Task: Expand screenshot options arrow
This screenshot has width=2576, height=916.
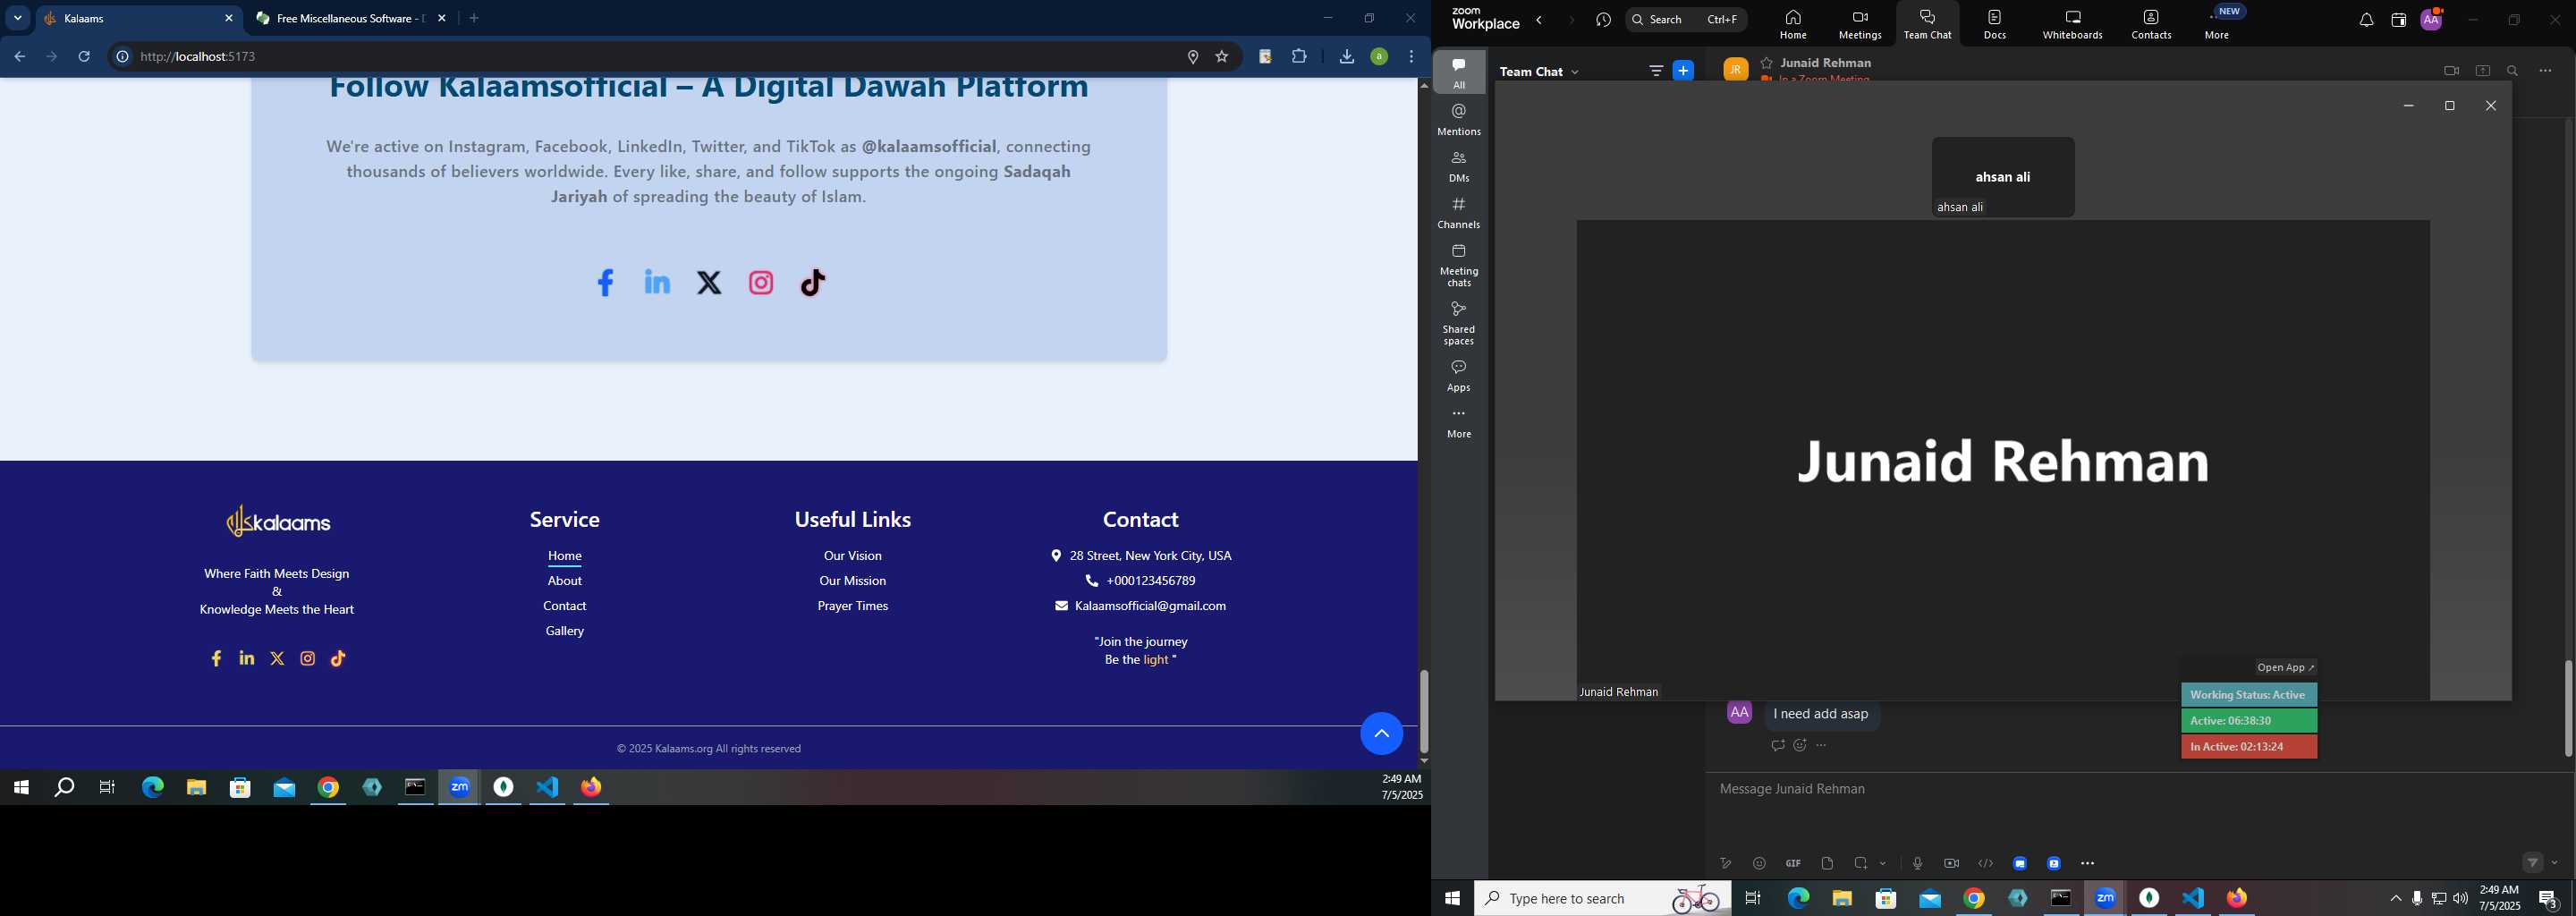Action: click(x=1883, y=864)
